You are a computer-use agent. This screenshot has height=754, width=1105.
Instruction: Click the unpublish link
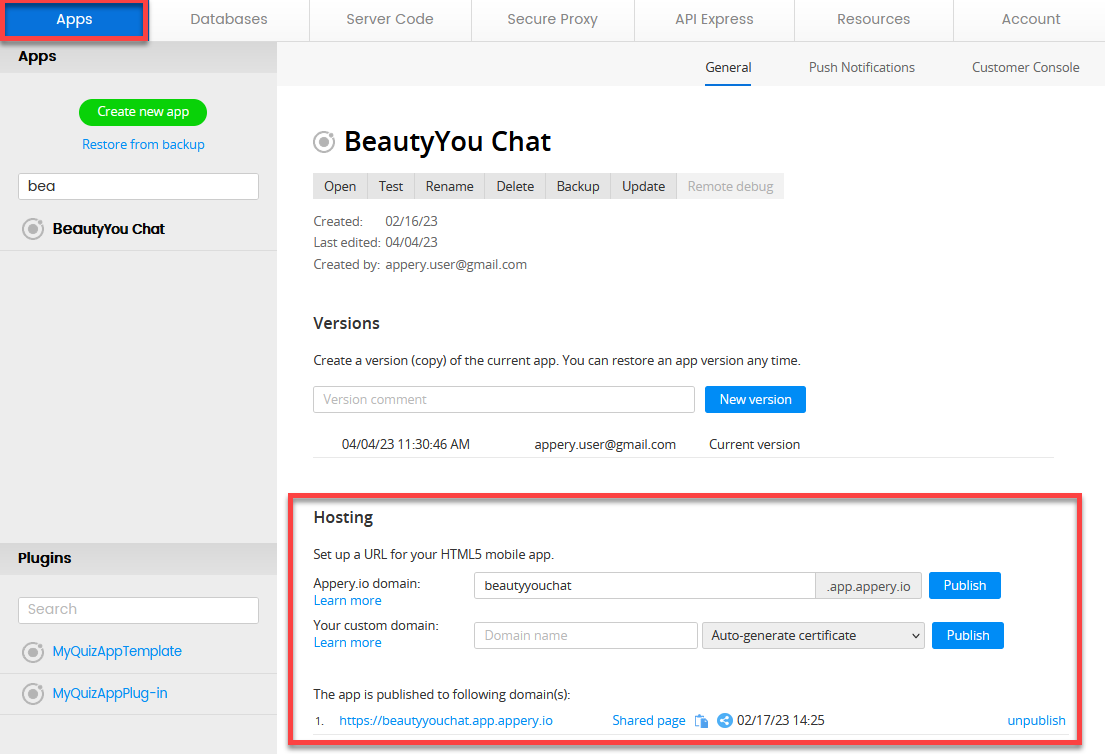(x=1036, y=721)
